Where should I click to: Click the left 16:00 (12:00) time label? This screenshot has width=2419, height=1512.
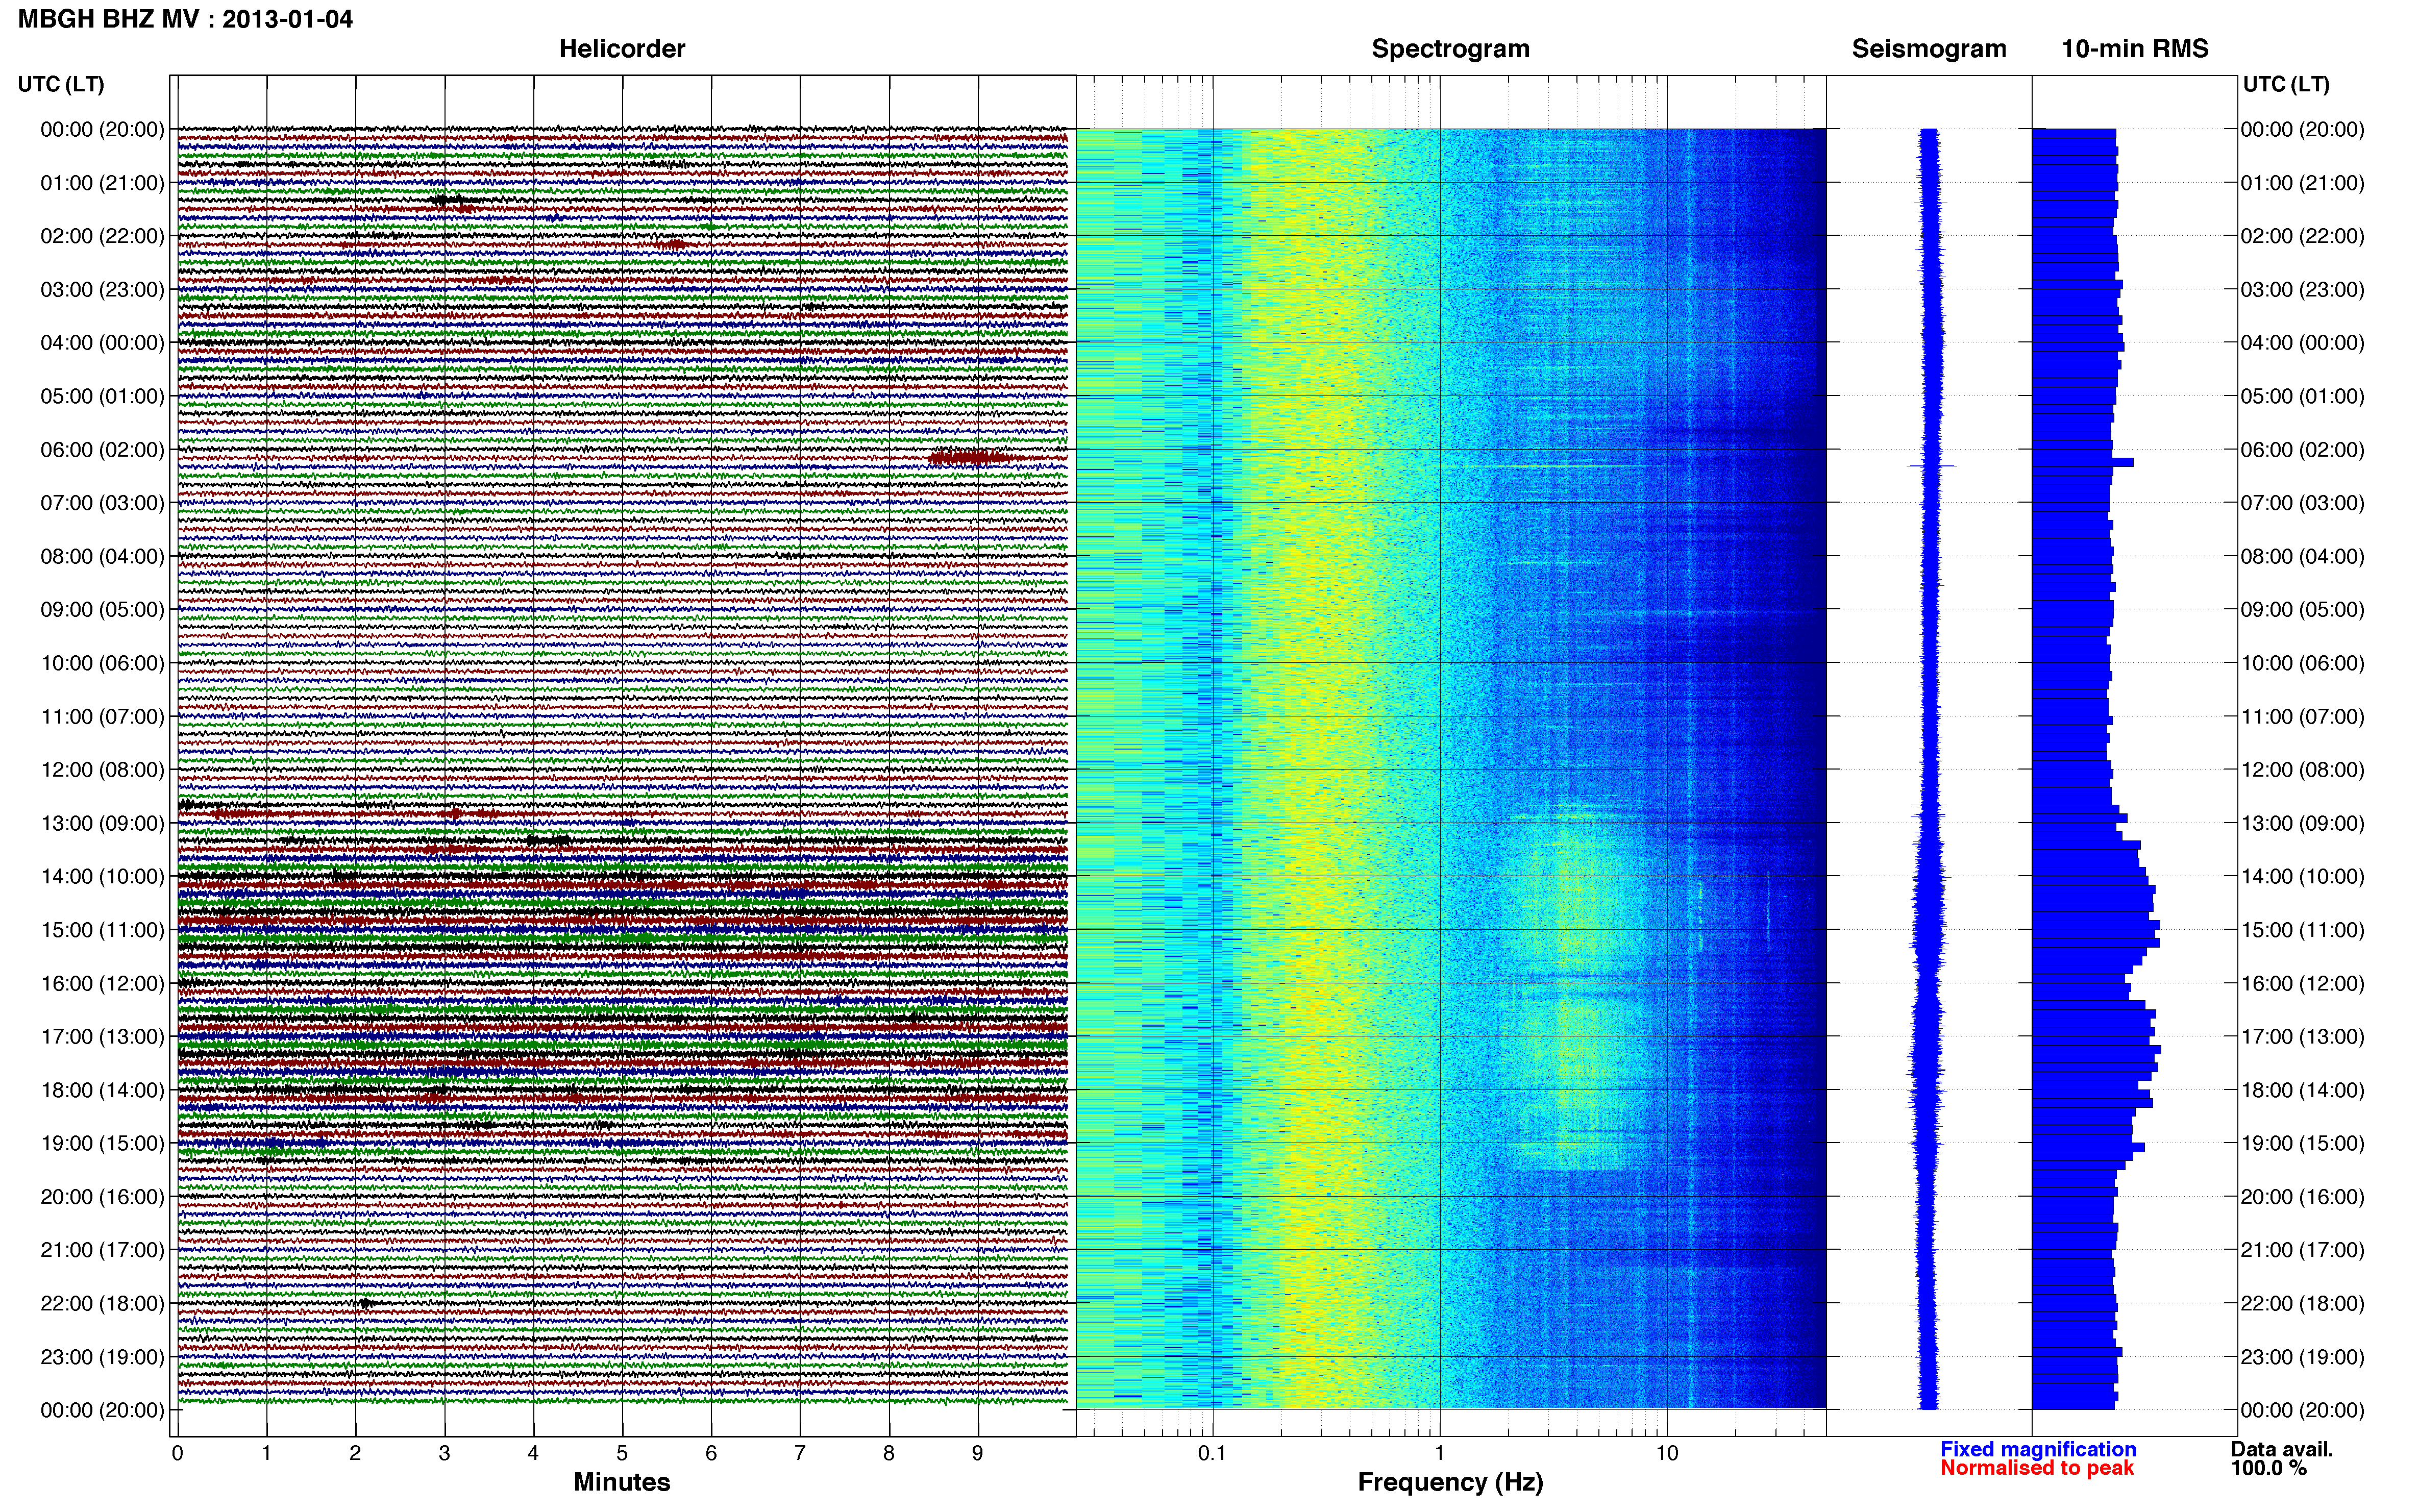tap(102, 983)
